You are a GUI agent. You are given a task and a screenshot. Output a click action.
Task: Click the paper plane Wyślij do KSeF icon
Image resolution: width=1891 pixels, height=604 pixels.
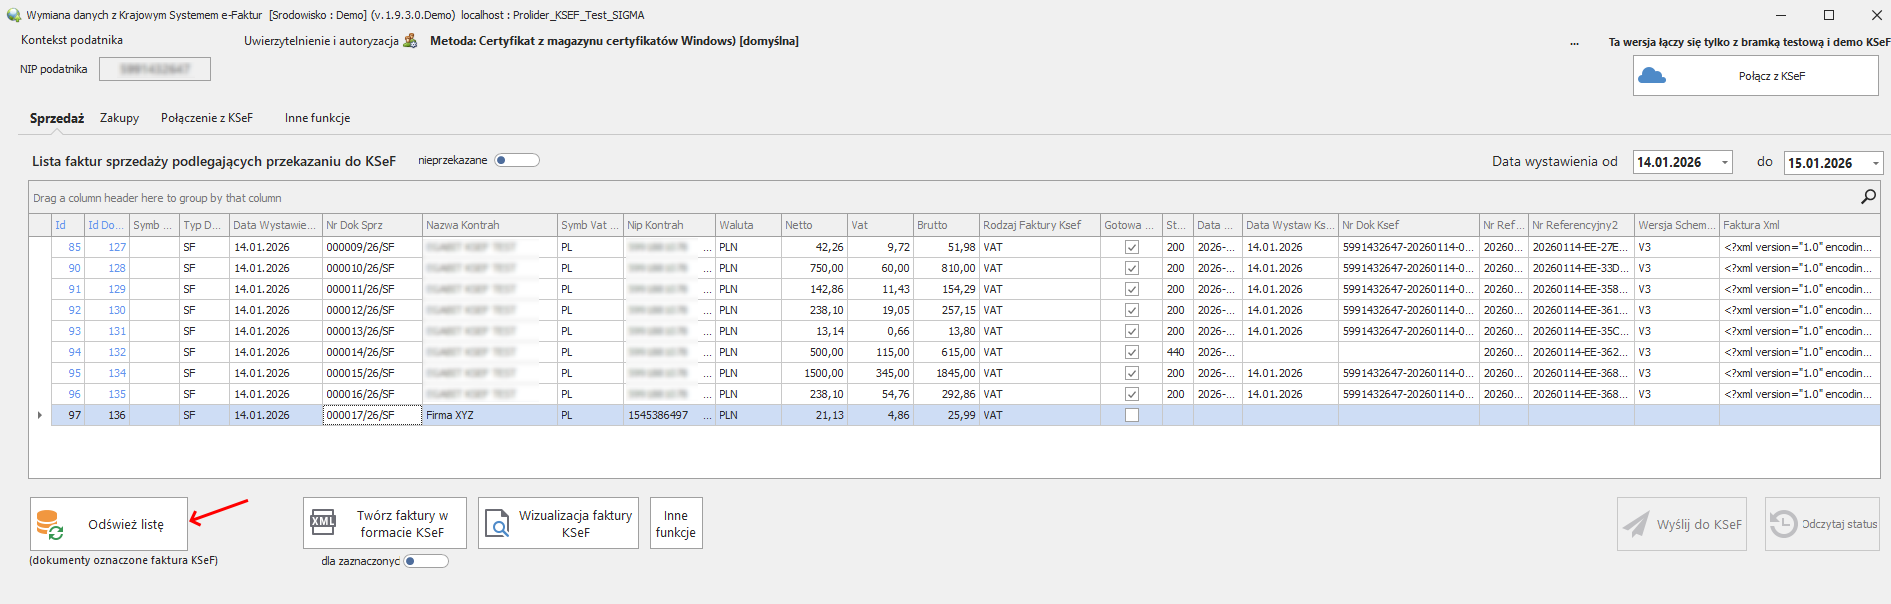(1636, 524)
